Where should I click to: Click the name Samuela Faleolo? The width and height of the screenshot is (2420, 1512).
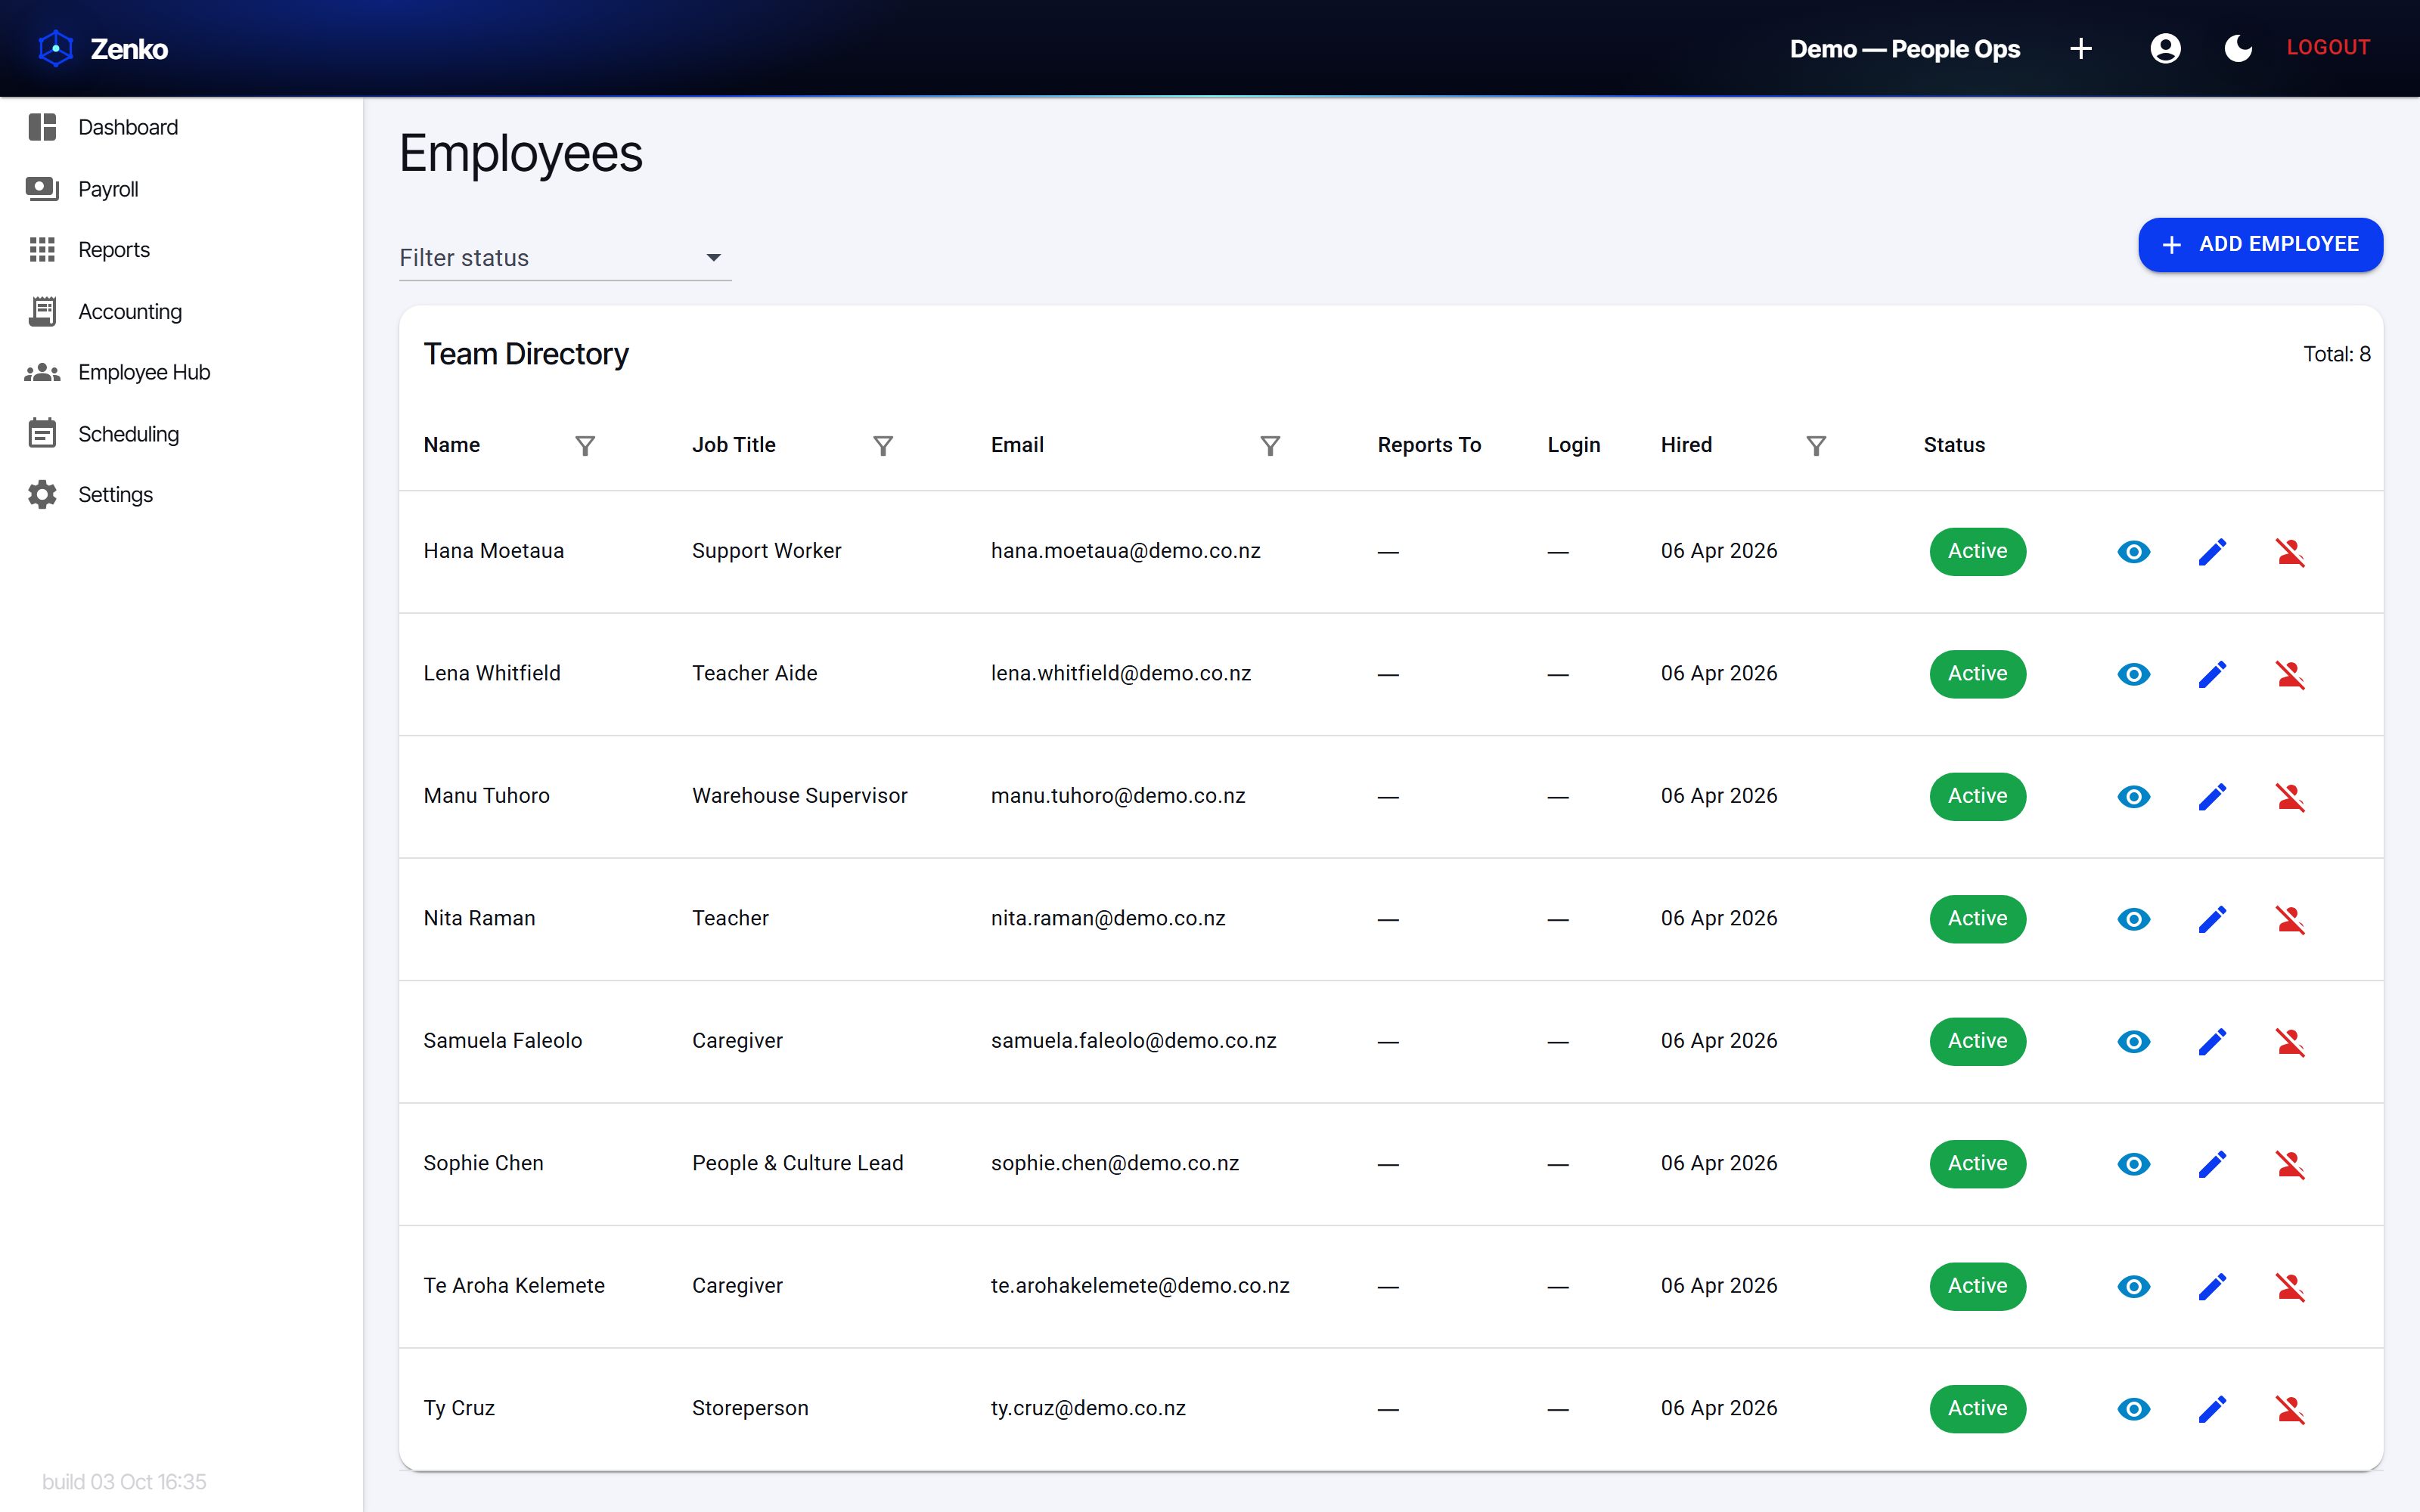(502, 1040)
